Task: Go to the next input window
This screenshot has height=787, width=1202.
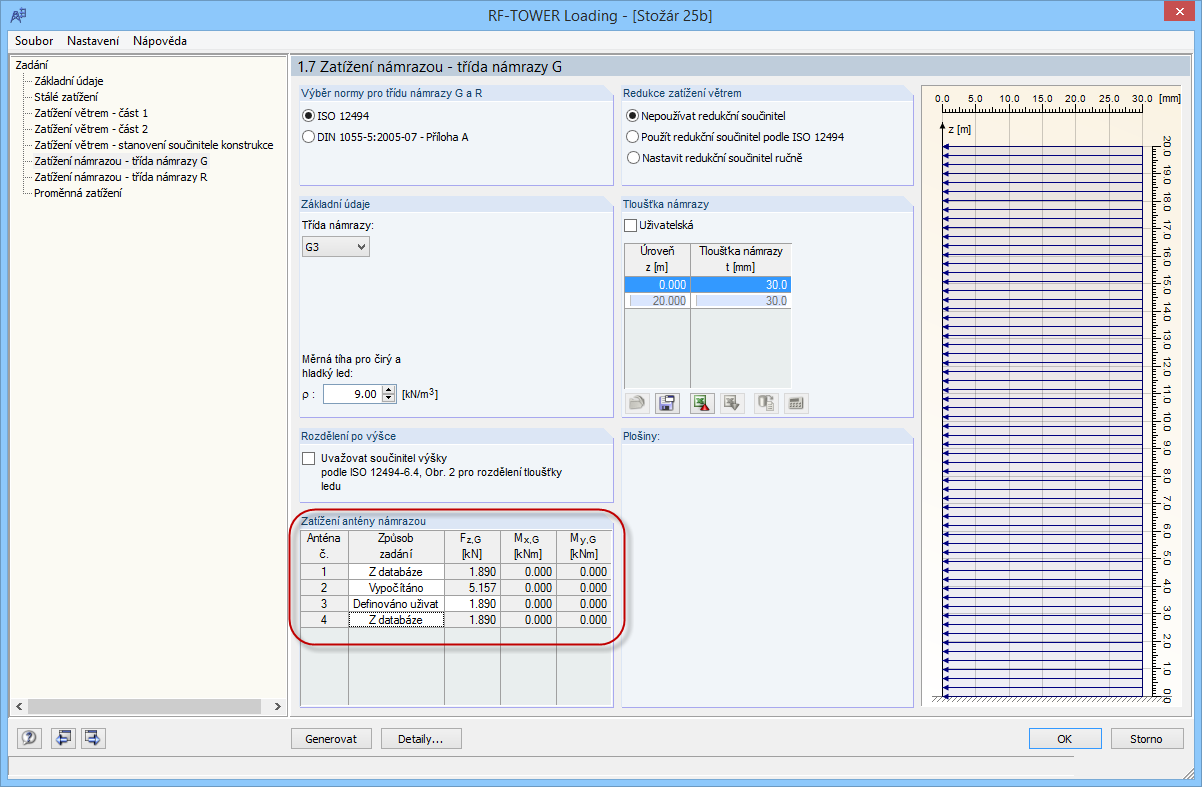Action: pos(94,738)
